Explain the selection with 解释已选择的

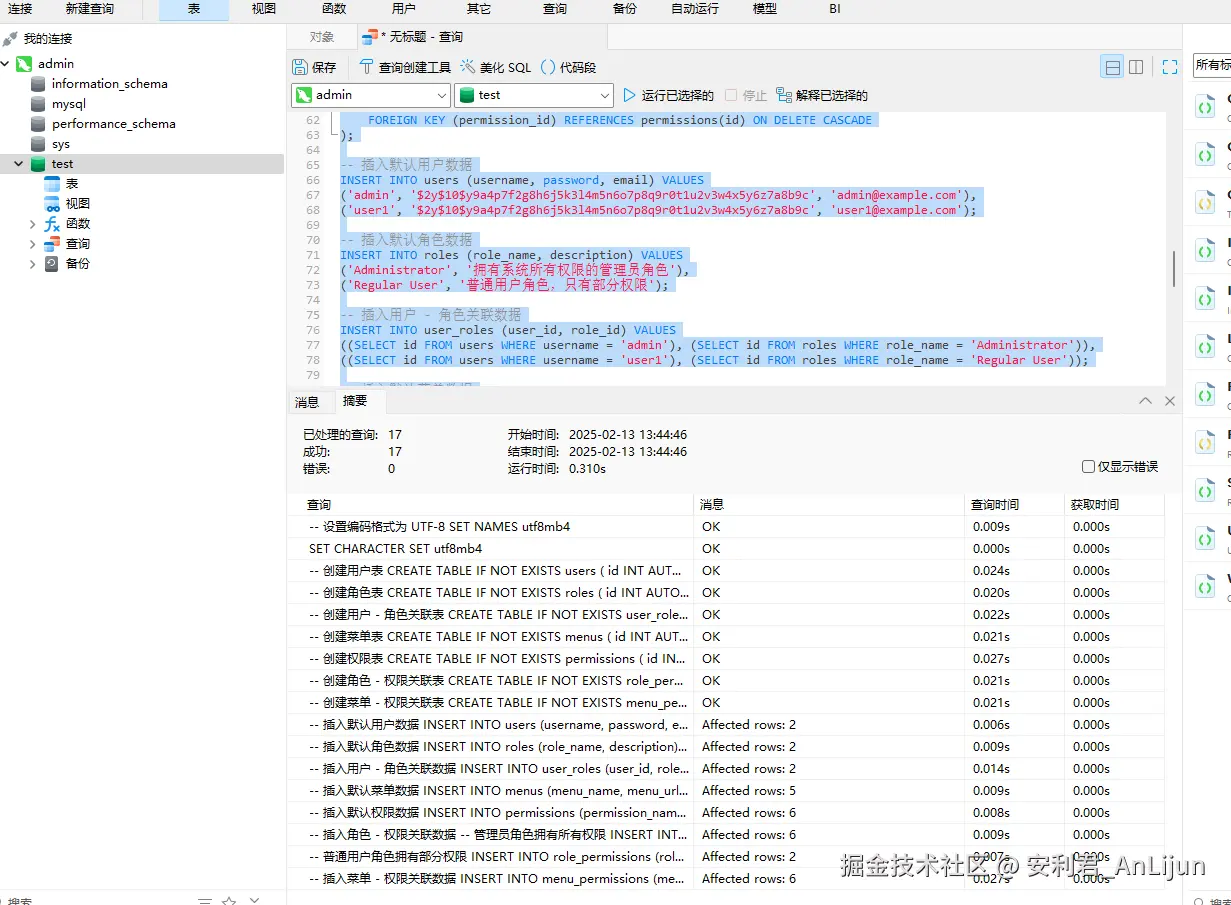(822, 95)
